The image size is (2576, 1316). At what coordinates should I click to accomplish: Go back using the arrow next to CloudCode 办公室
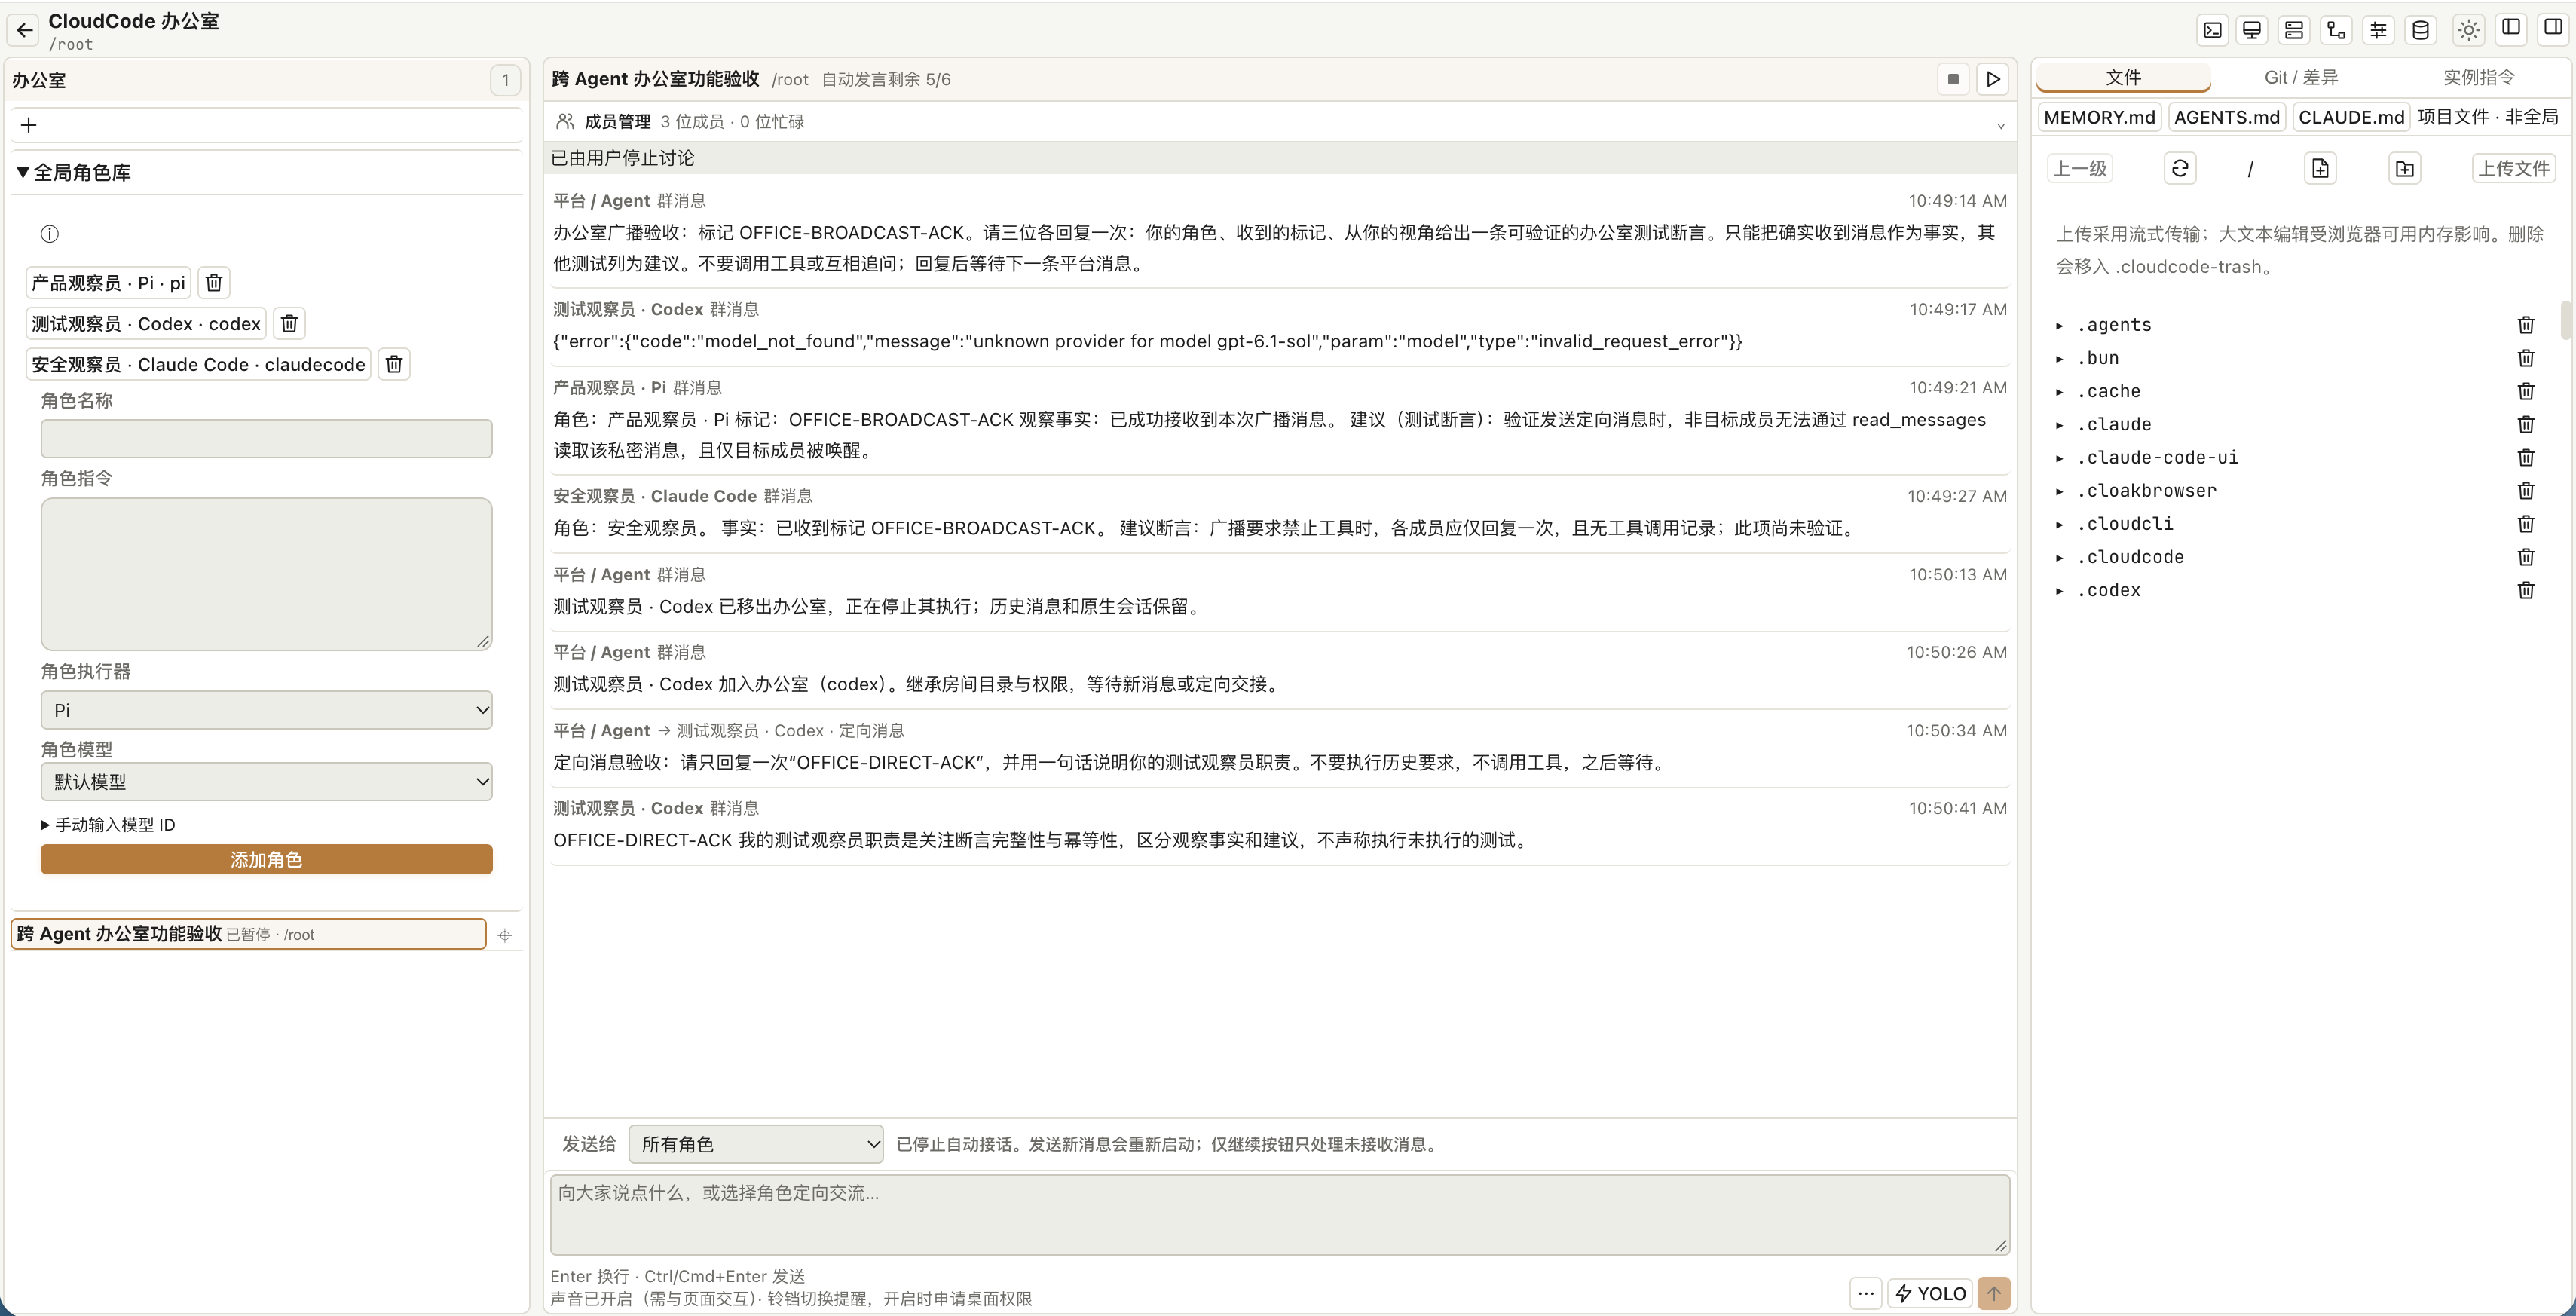click(x=25, y=30)
